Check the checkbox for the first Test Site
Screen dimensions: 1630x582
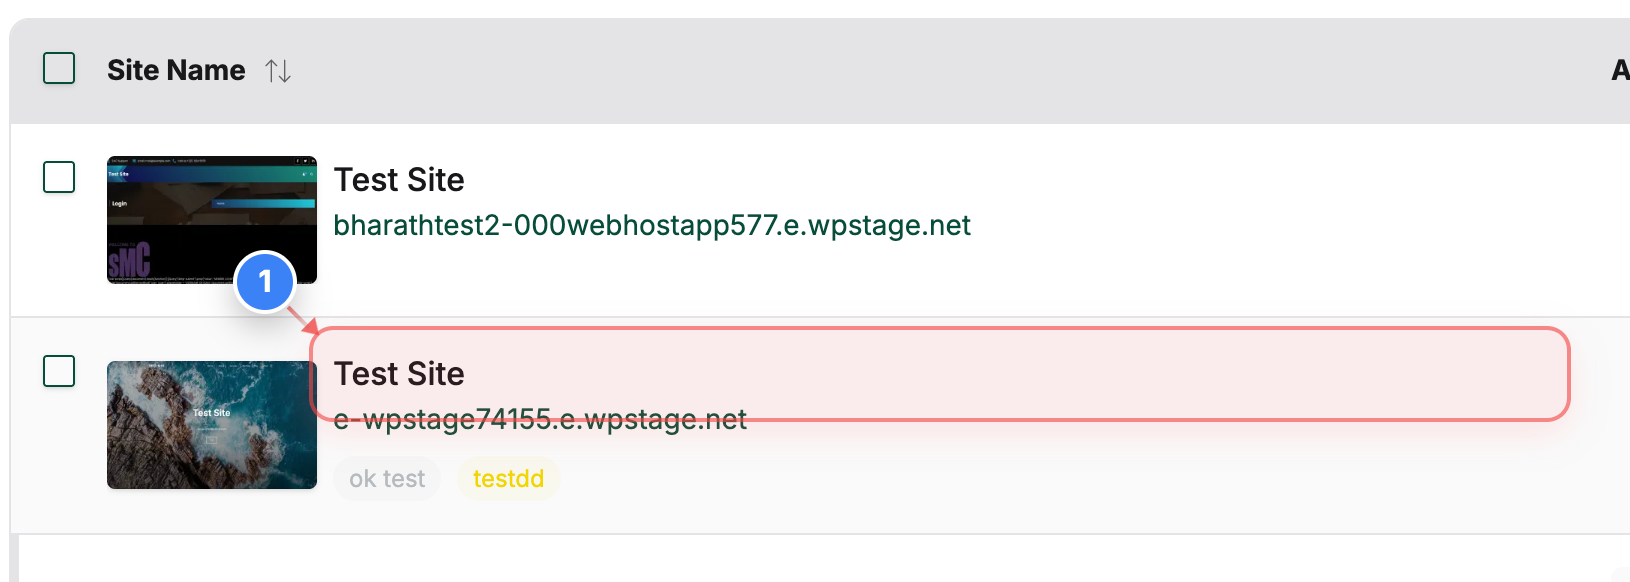pos(58,177)
